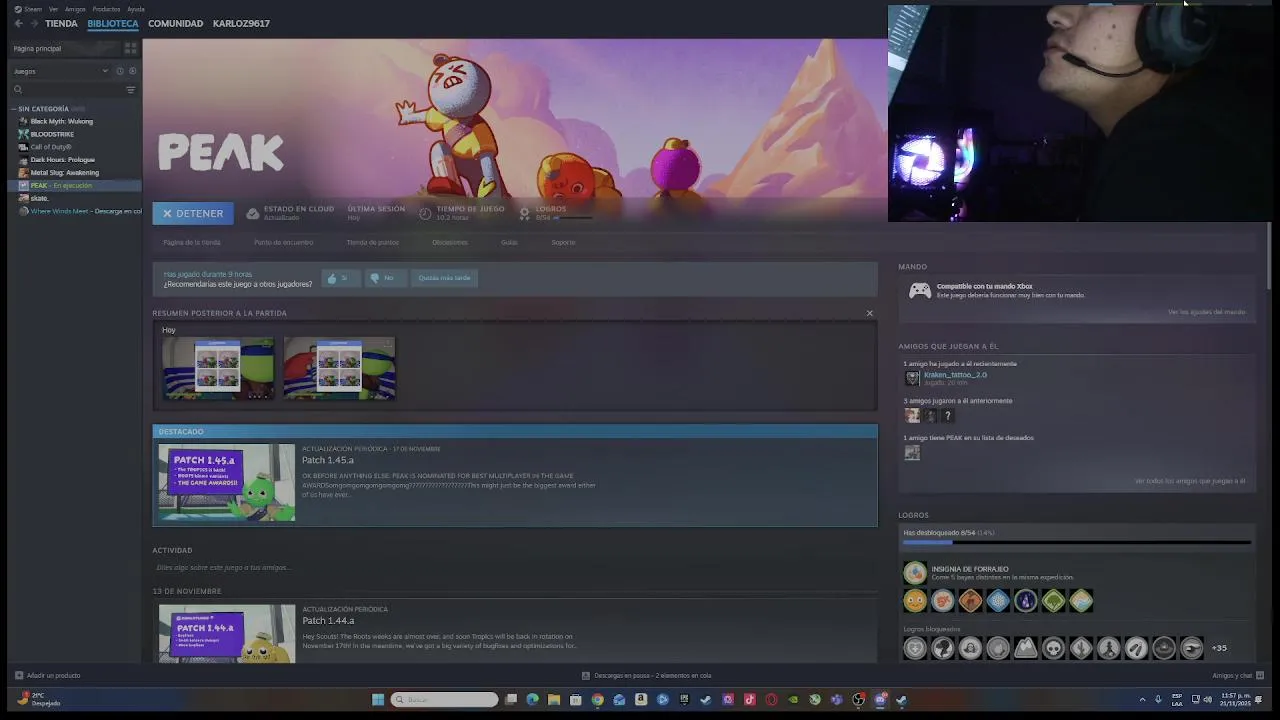Open the Ayuda menu
Screen dimensions: 1280x720
coord(136,9)
